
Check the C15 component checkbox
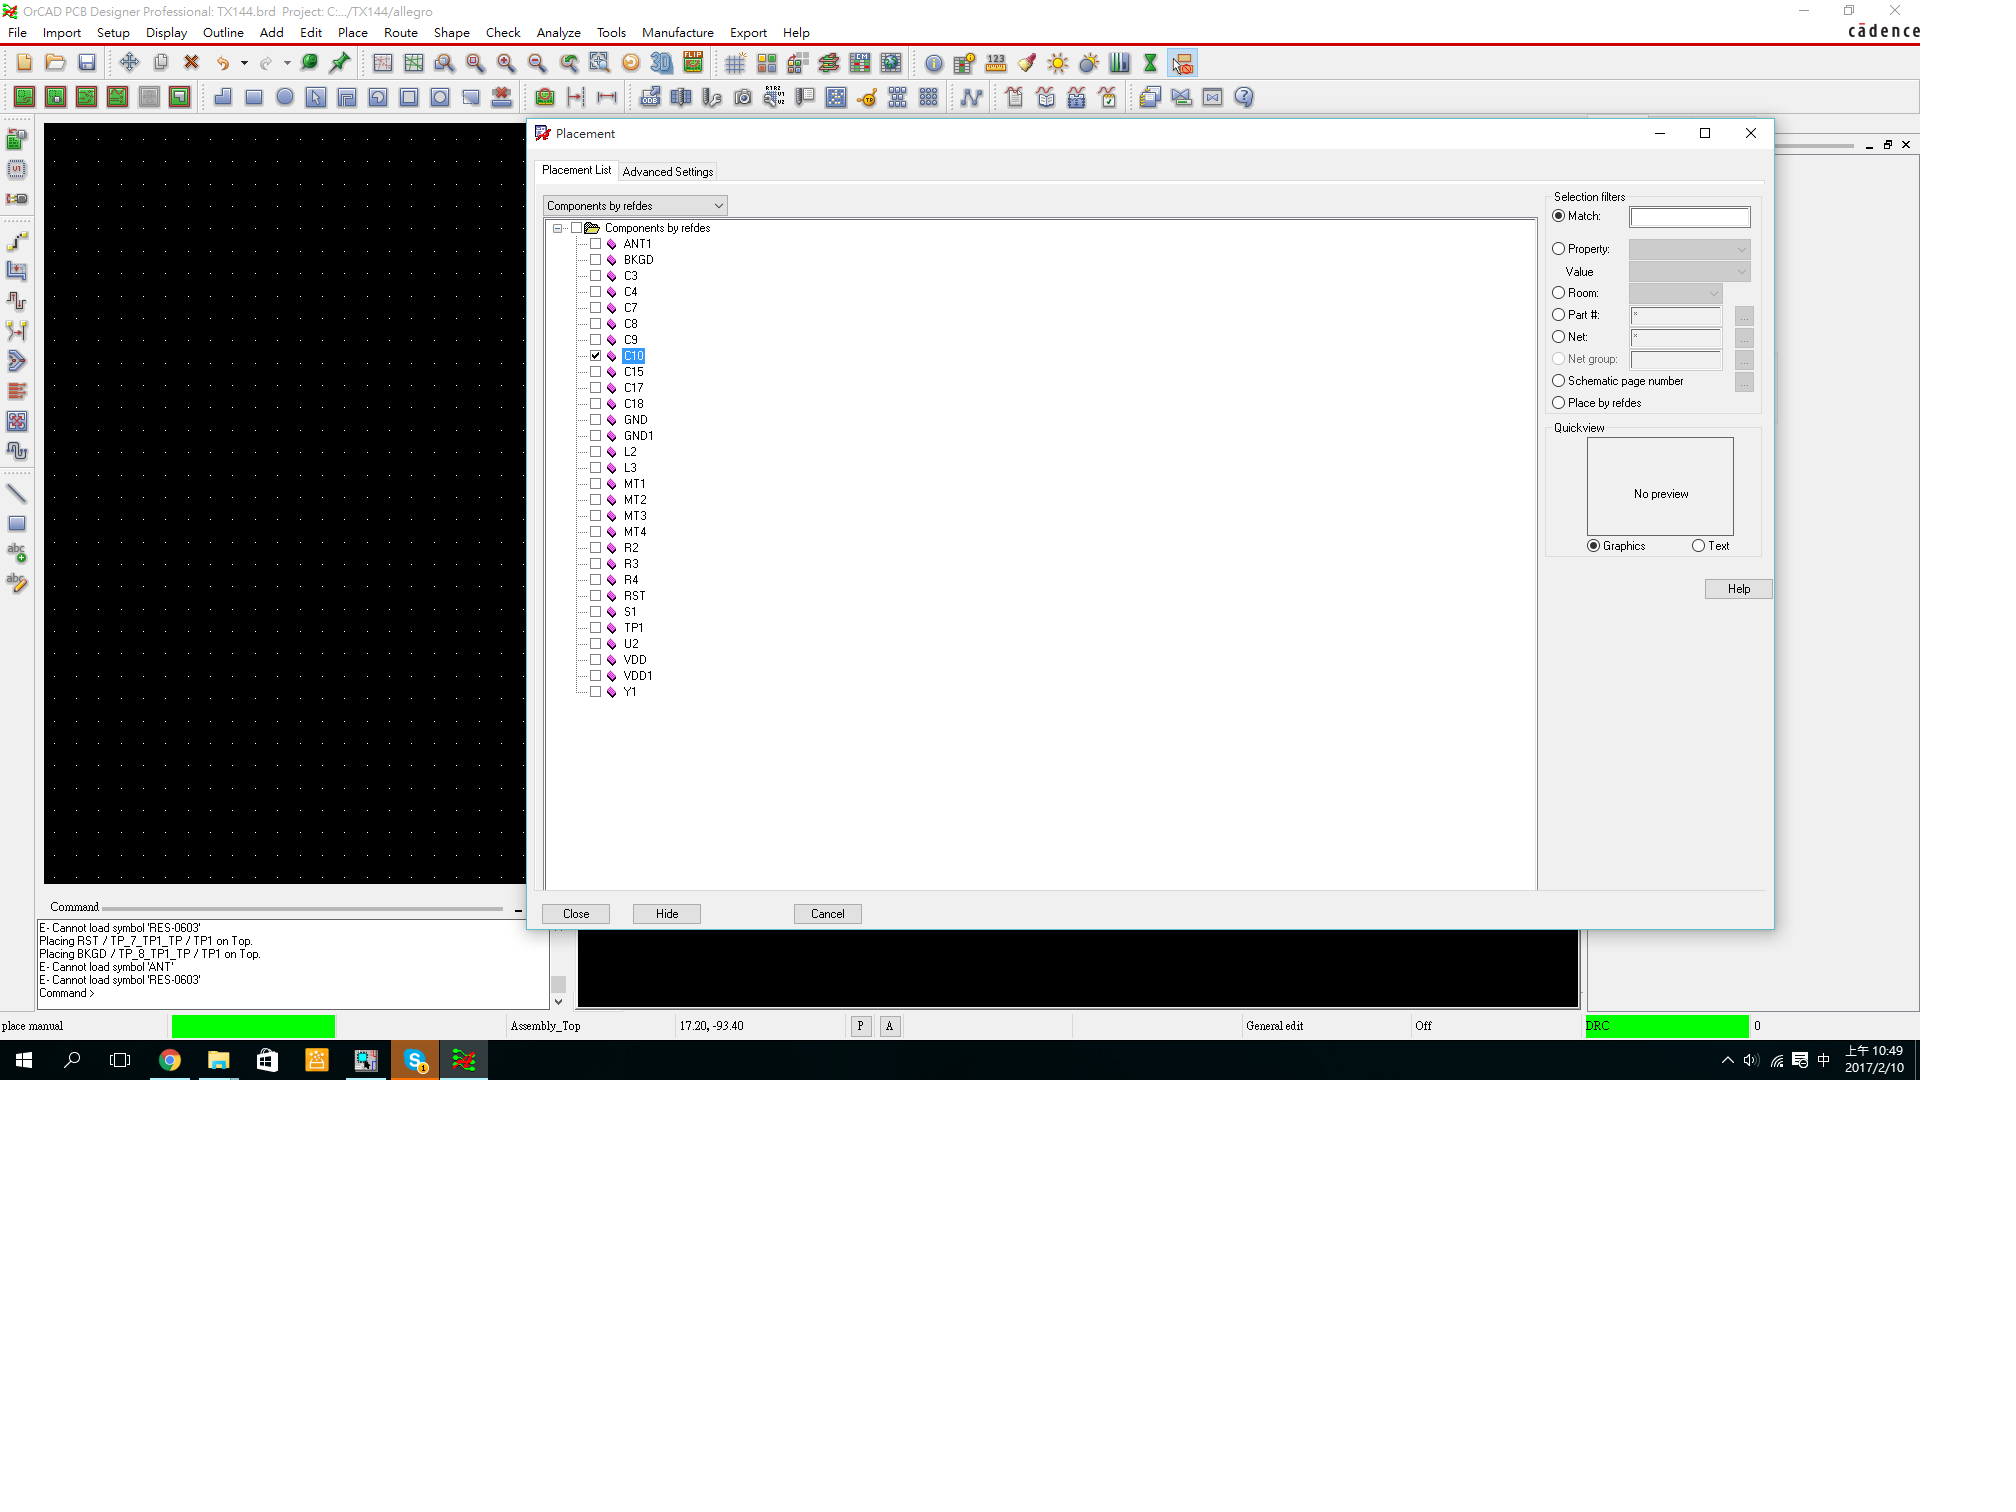click(596, 372)
